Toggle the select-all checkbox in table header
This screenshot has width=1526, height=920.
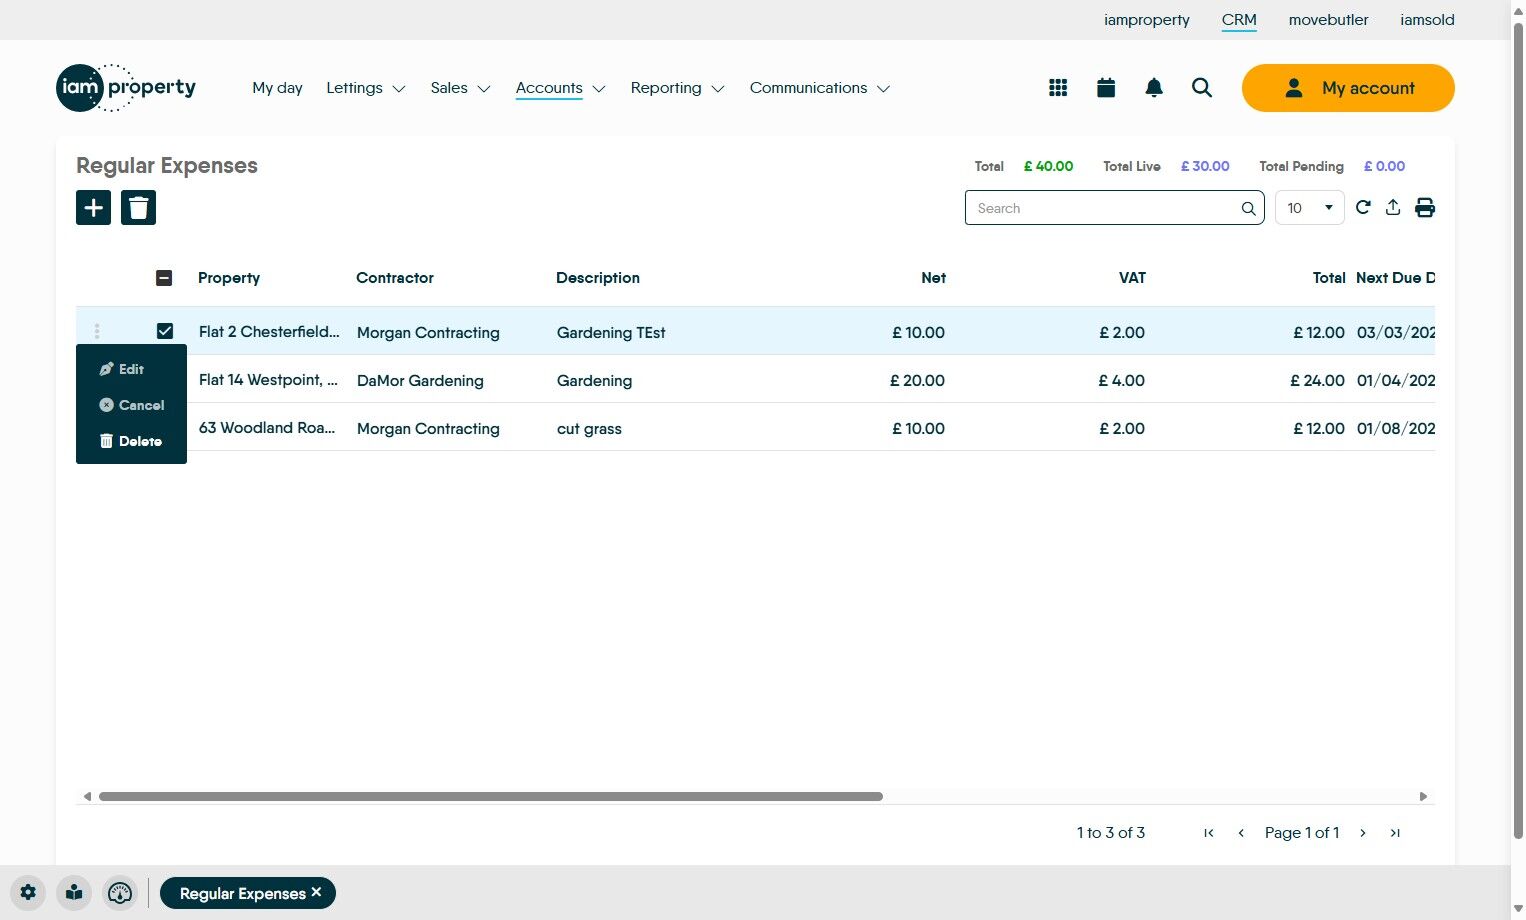pyautogui.click(x=164, y=278)
